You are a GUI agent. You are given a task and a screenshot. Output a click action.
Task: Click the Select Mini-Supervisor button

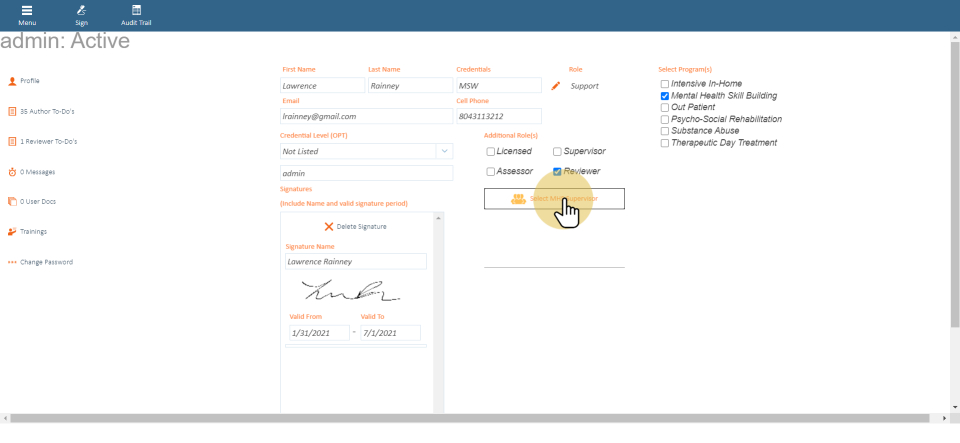554,199
